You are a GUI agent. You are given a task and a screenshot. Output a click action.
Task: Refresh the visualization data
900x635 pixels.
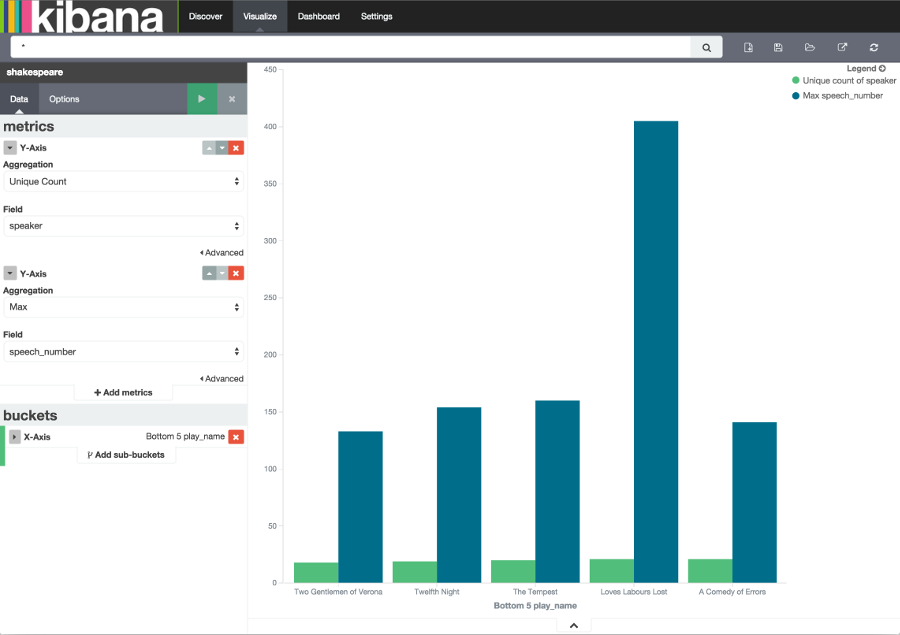click(x=872, y=46)
